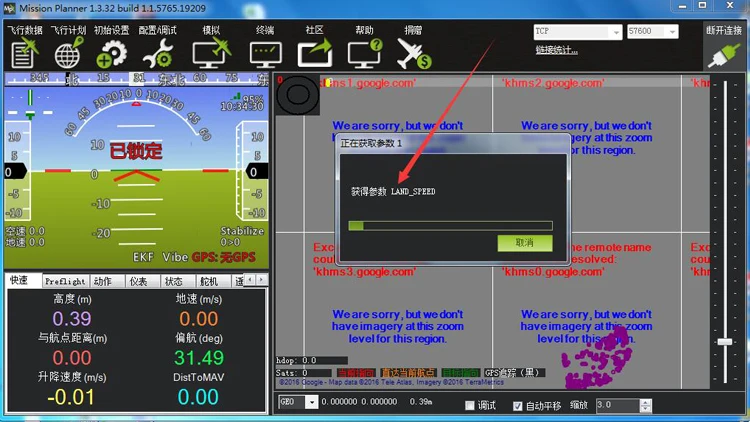Click the DistToMAV value 0.00
The width and height of the screenshot is (750, 422).
tap(199, 397)
